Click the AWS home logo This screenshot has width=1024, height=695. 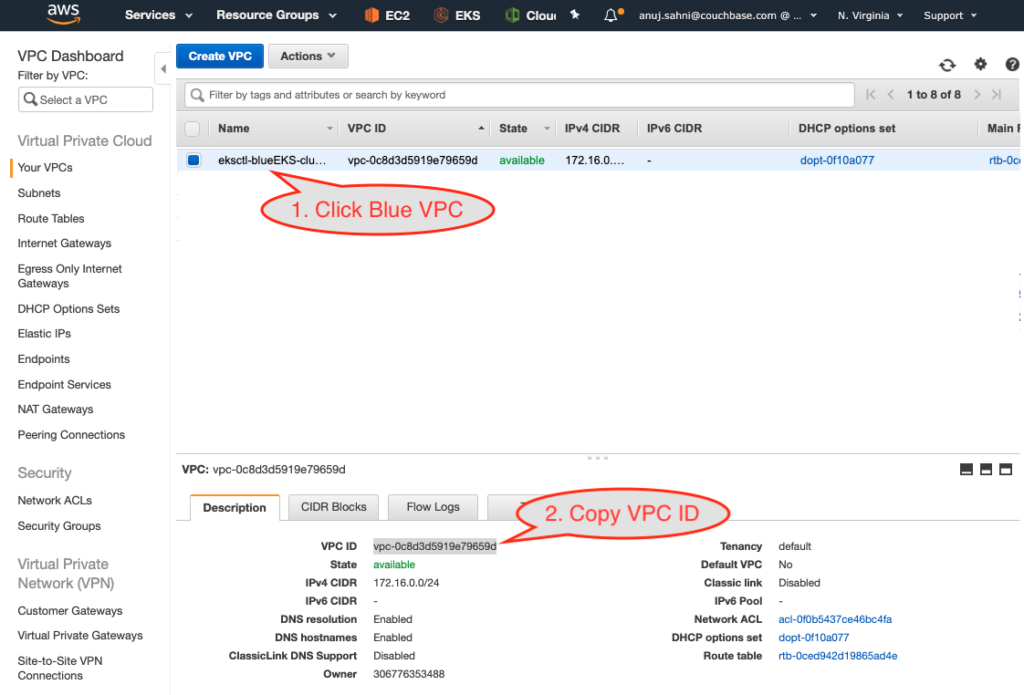click(x=63, y=14)
